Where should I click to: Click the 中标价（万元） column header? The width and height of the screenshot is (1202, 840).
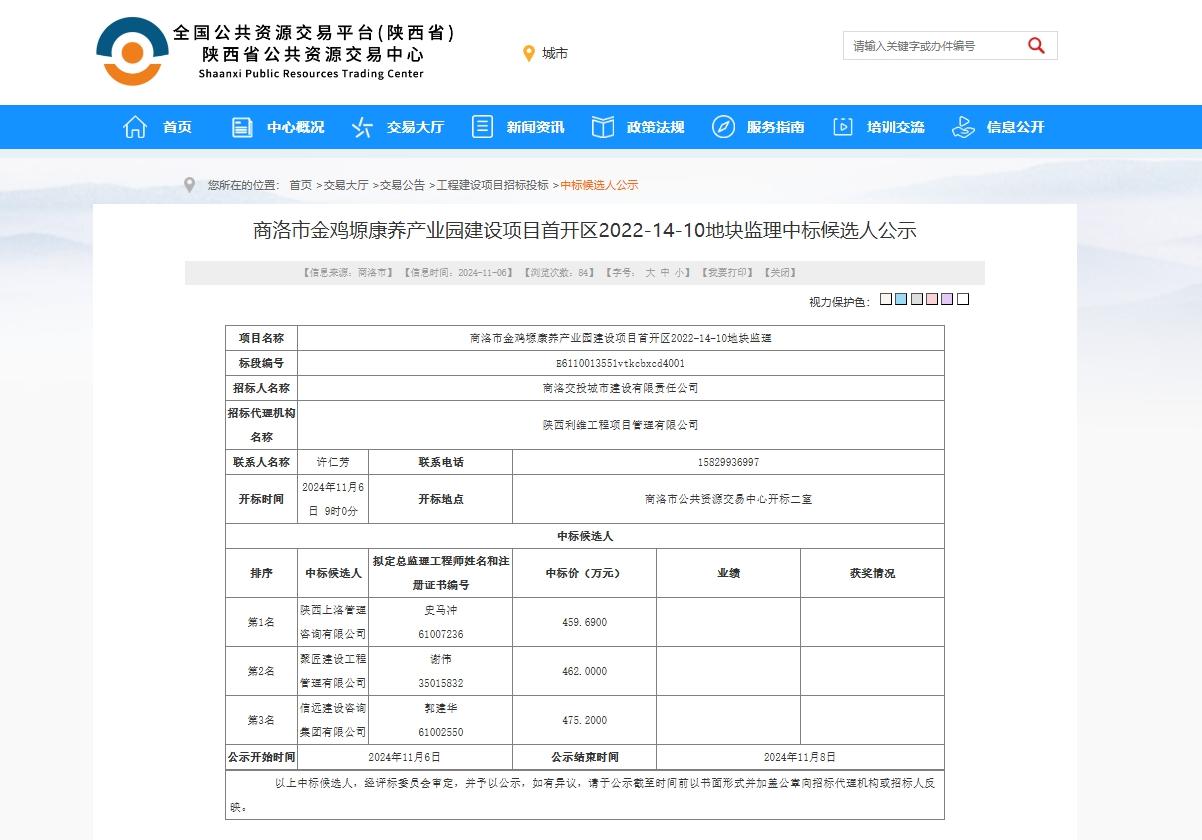tap(583, 573)
